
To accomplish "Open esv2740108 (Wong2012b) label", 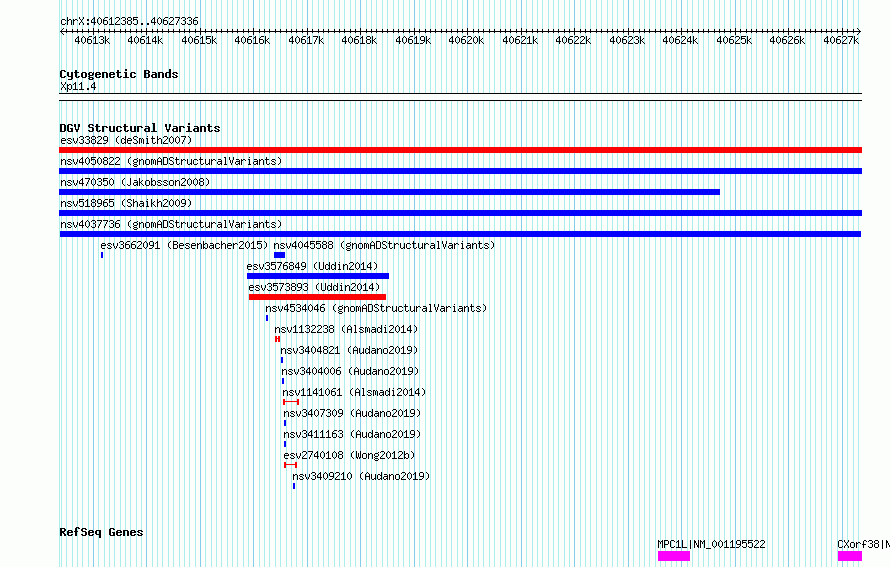I will click(350, 455).
